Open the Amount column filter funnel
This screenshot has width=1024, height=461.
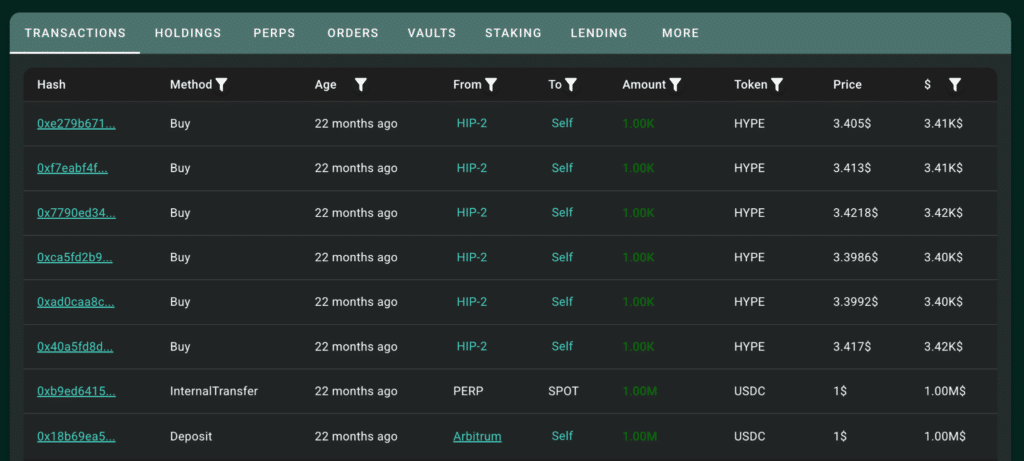(x=675, y=85)
